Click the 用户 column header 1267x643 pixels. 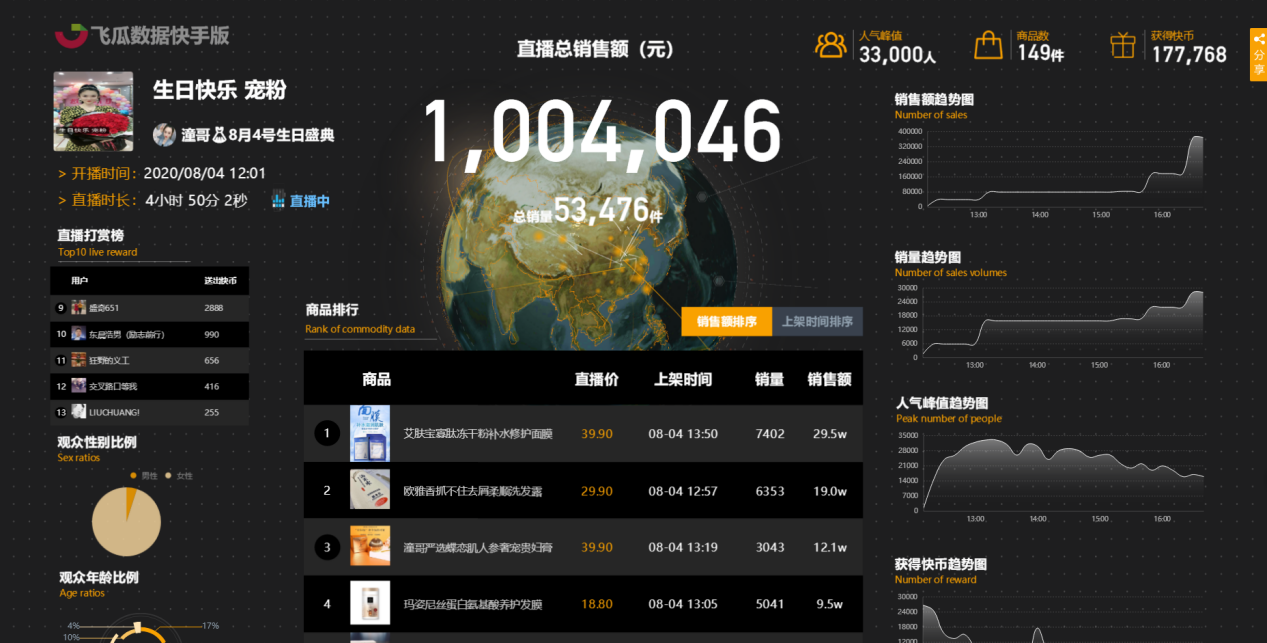pos(79,280)
